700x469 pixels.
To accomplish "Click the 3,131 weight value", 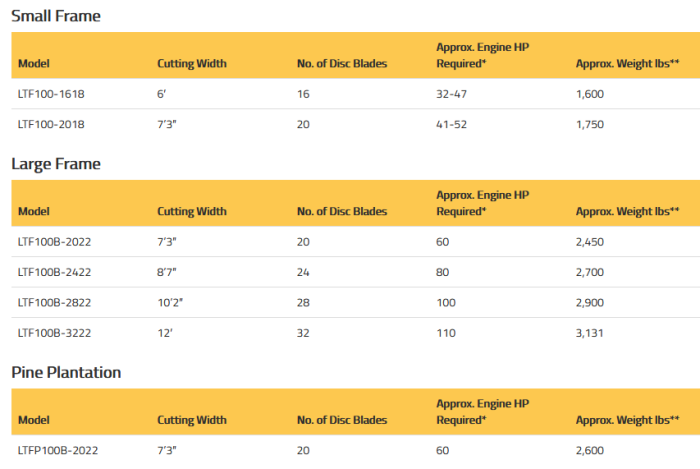I will pos(590,333).
